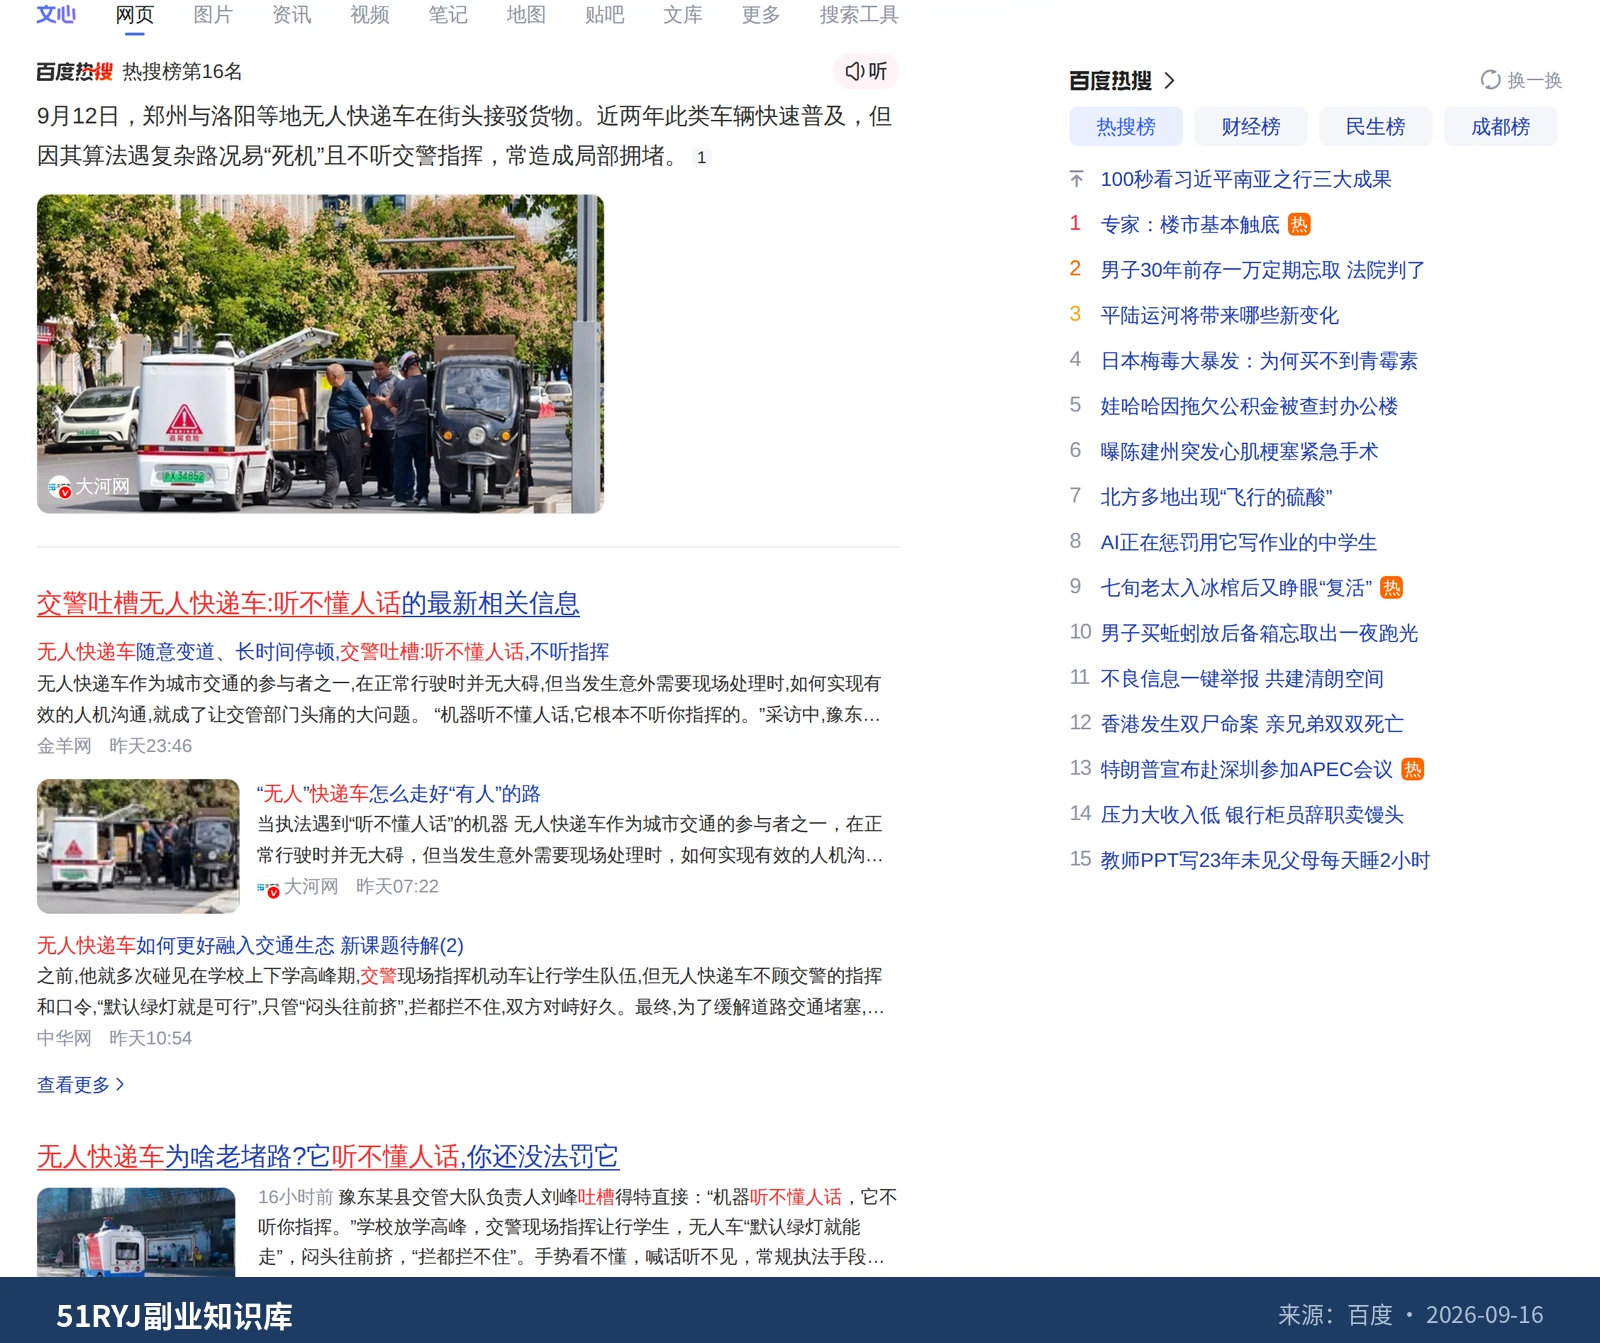Open 男子买蚯蚓放后备箱忘取出 item
The height and width of the screenshot is (1343, 1600).
pos(1260,633)
